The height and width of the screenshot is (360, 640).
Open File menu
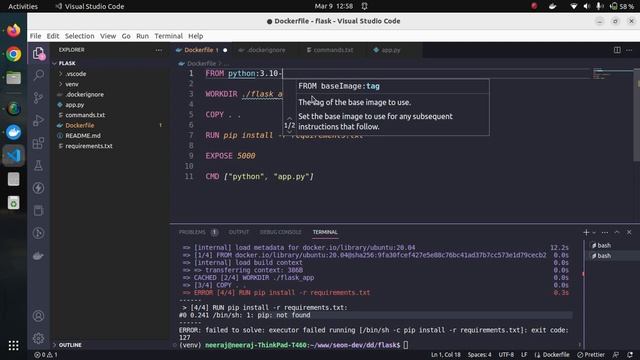click(x=36, y=36)
